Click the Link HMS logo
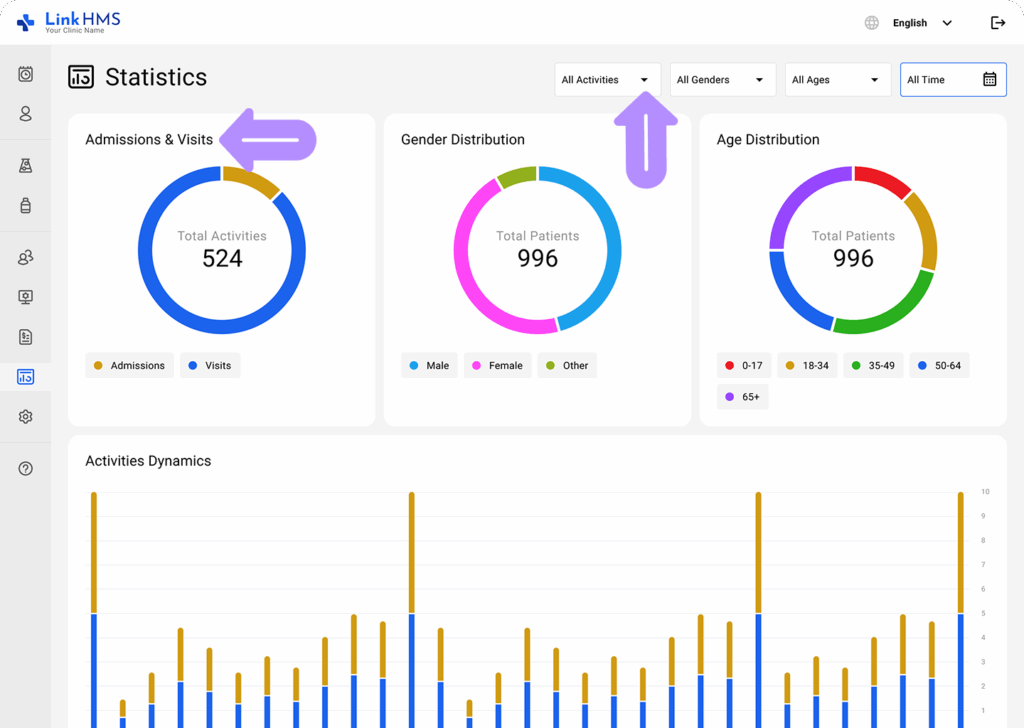Viewport: 1024px width, 728px height. (66, 21)
